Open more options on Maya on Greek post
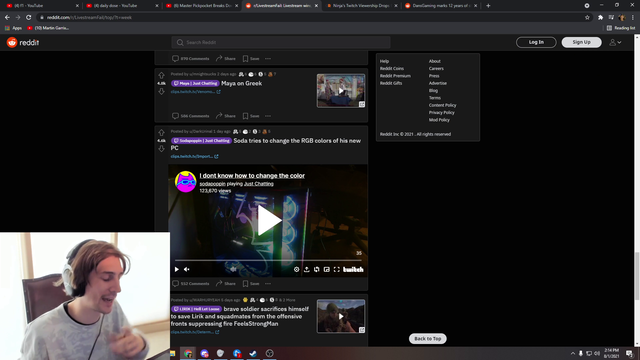Viewport: 640px width, 360px height. point(268,116)
